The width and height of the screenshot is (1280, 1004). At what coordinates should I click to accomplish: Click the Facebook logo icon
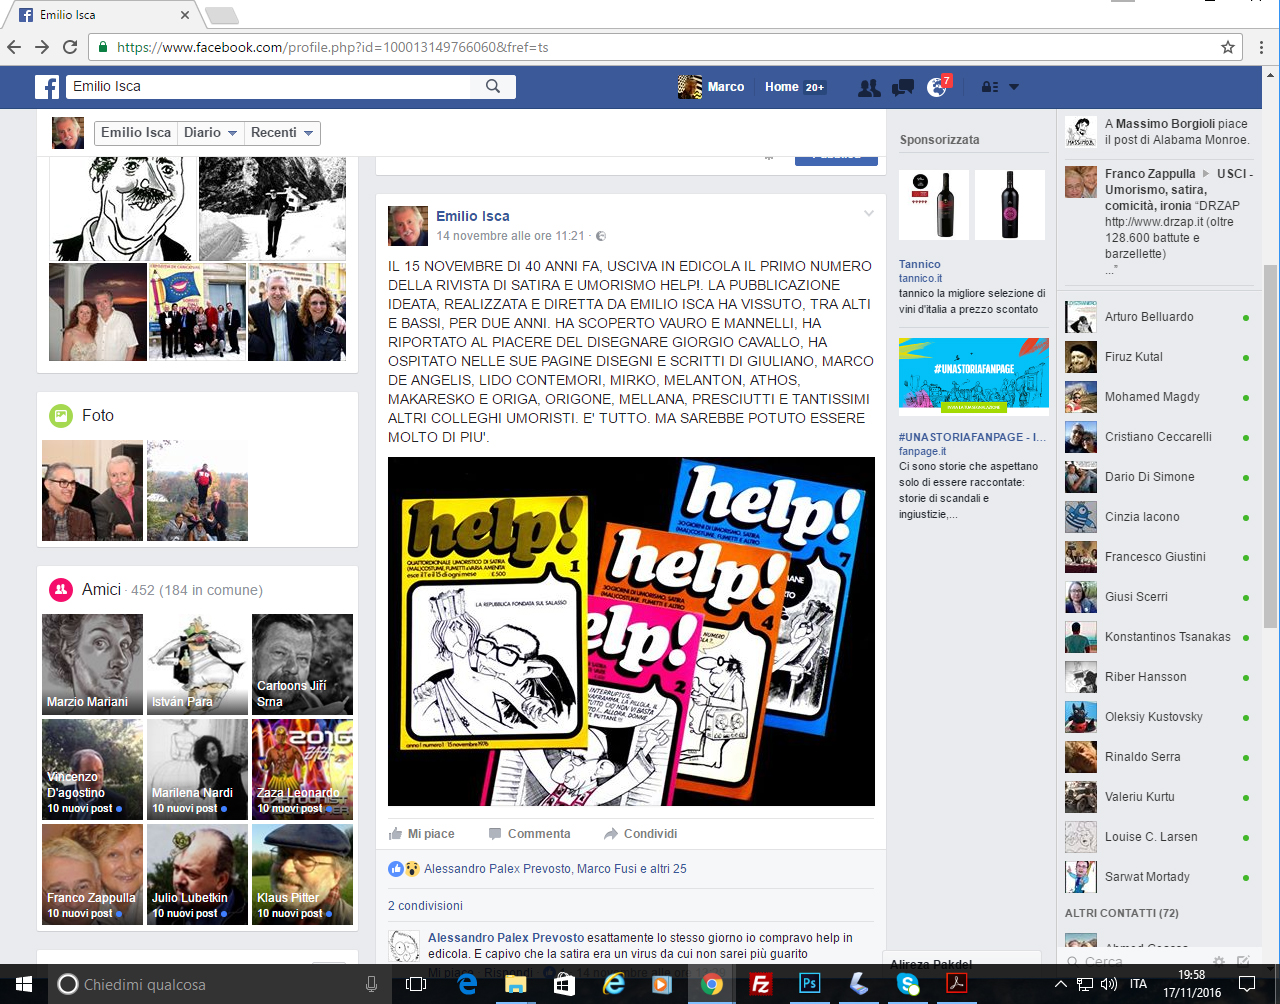pyautogui.click(x=47, y=87)
